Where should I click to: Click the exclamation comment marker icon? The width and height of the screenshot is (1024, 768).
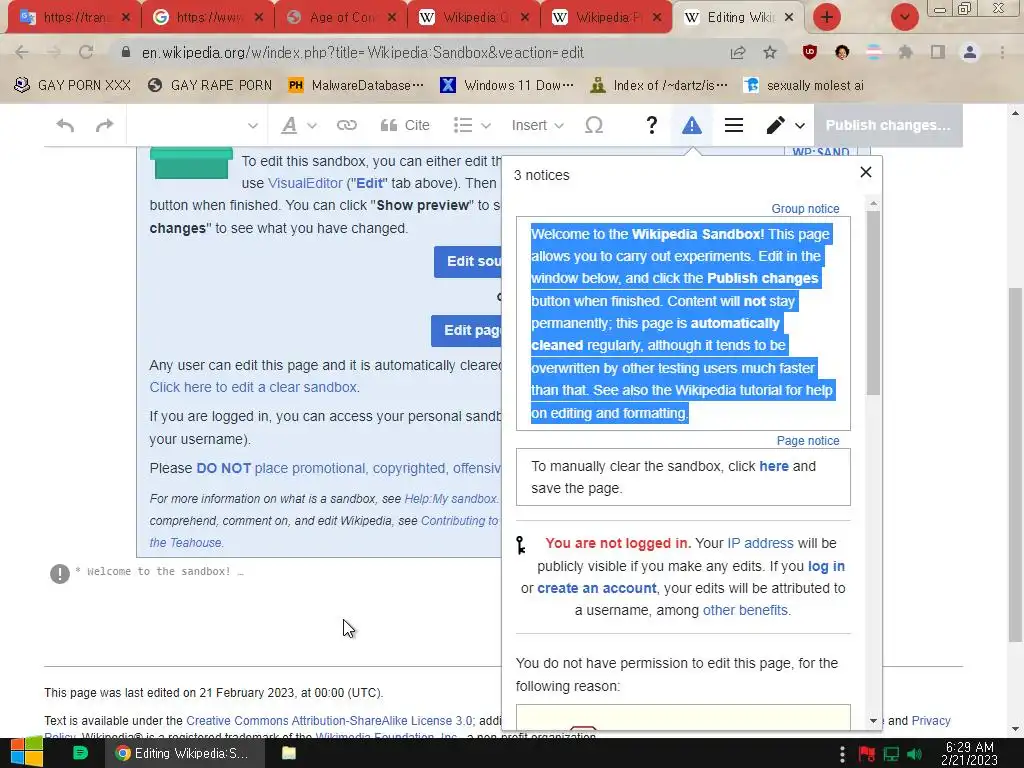(x=60, y=574)
